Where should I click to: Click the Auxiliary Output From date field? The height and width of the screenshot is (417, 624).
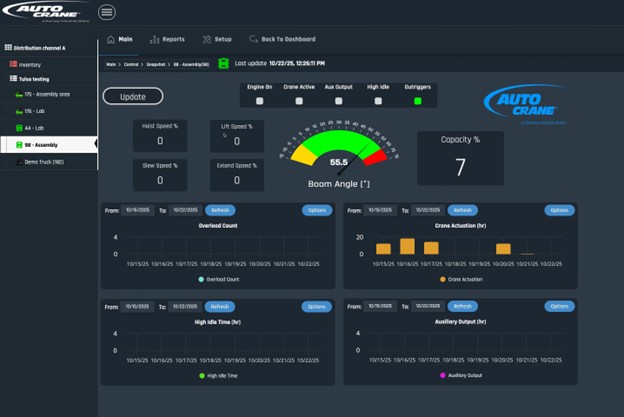[x=380, y=306]
